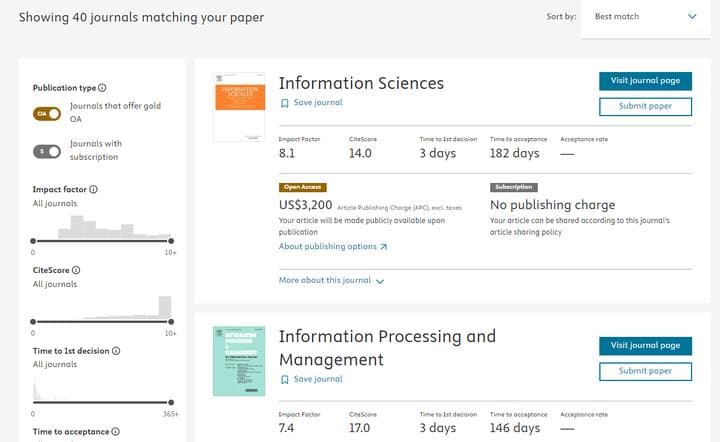The image size is (720, 442).
Task: Visit journal page for Information Sciences
Action: coord(645,81)
